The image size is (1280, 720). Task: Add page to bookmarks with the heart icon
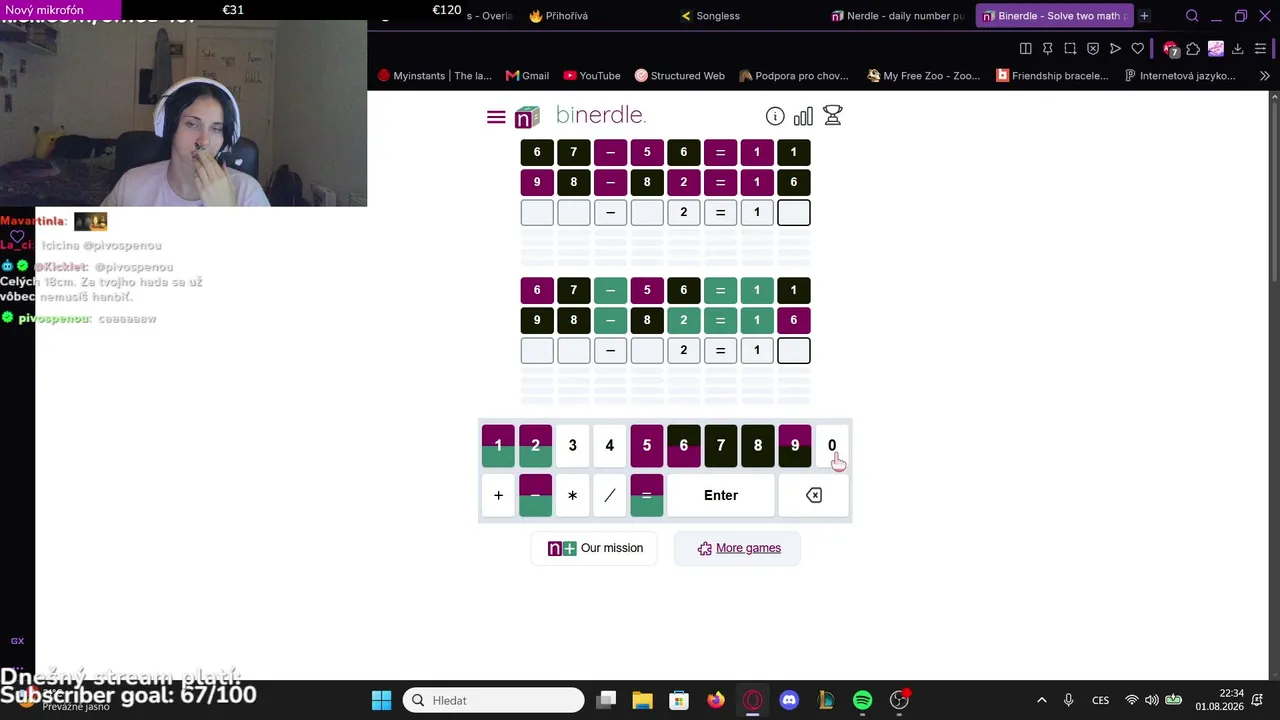(x=1138, y=48)
